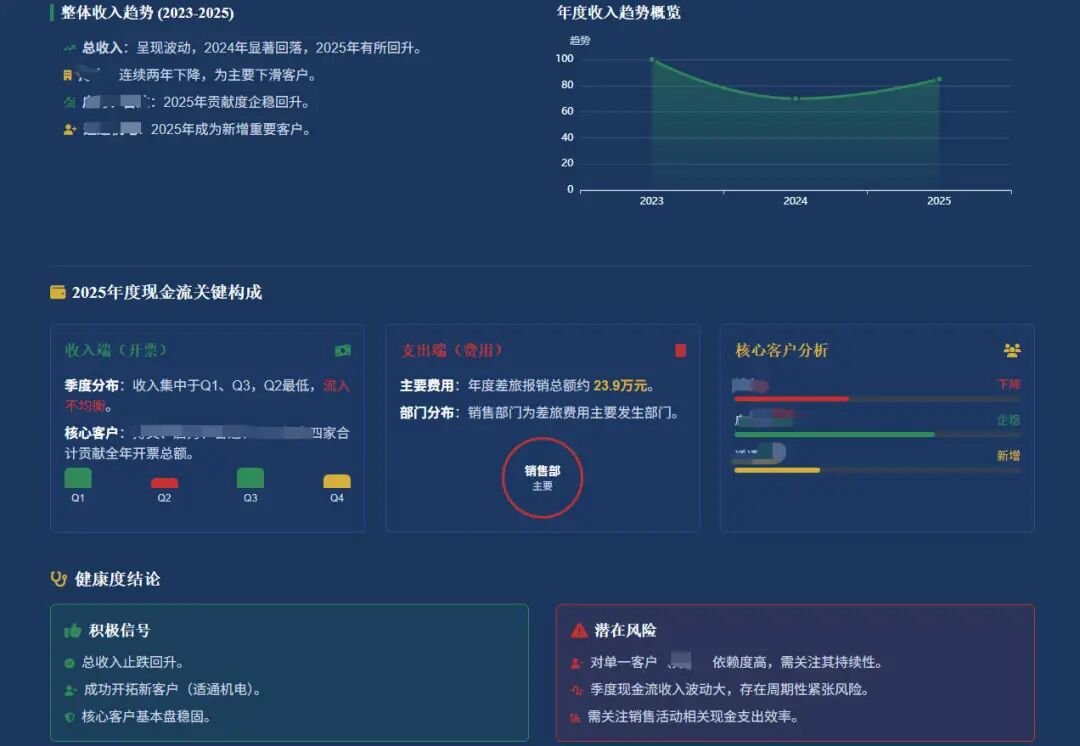Click the person-add icon beside new important customer bullet
Screen dimensions: 1080x746
click(x=67, y=128)
